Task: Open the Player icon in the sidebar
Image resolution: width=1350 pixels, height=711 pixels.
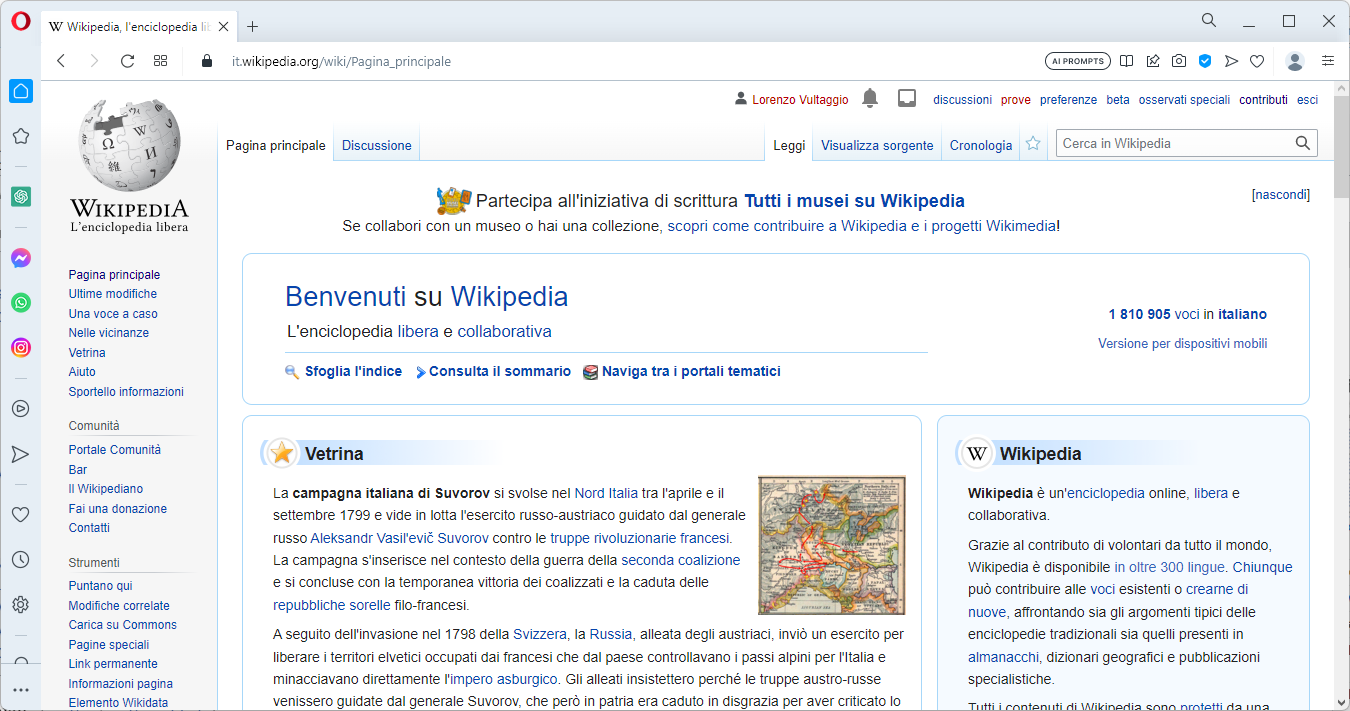Action: 20,408
